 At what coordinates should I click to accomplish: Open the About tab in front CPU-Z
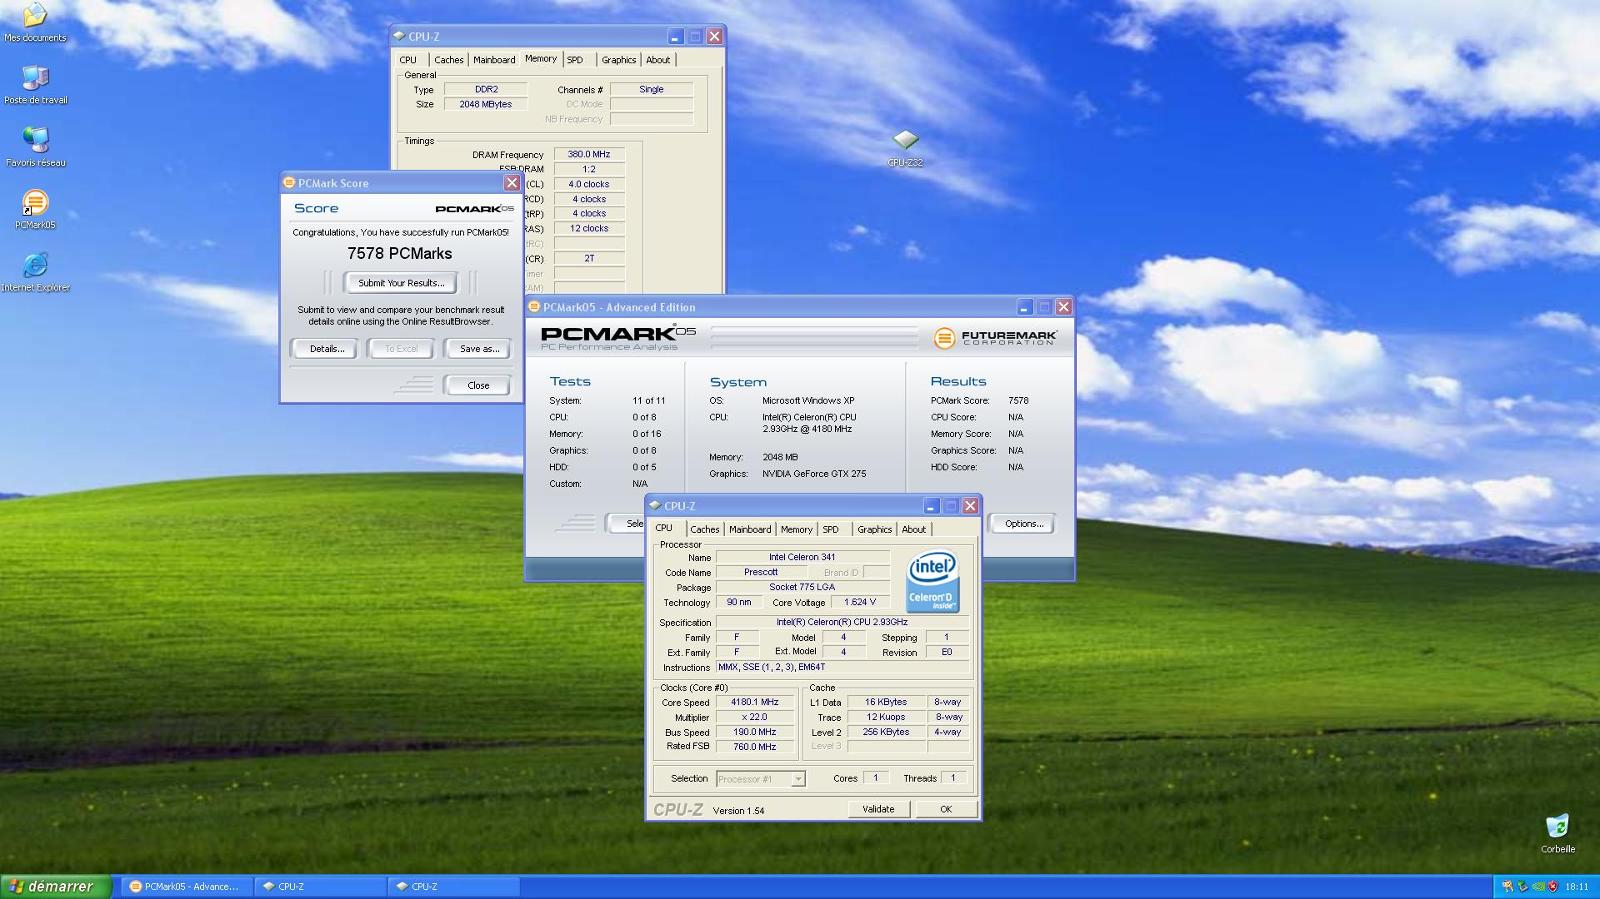(914, 529)
